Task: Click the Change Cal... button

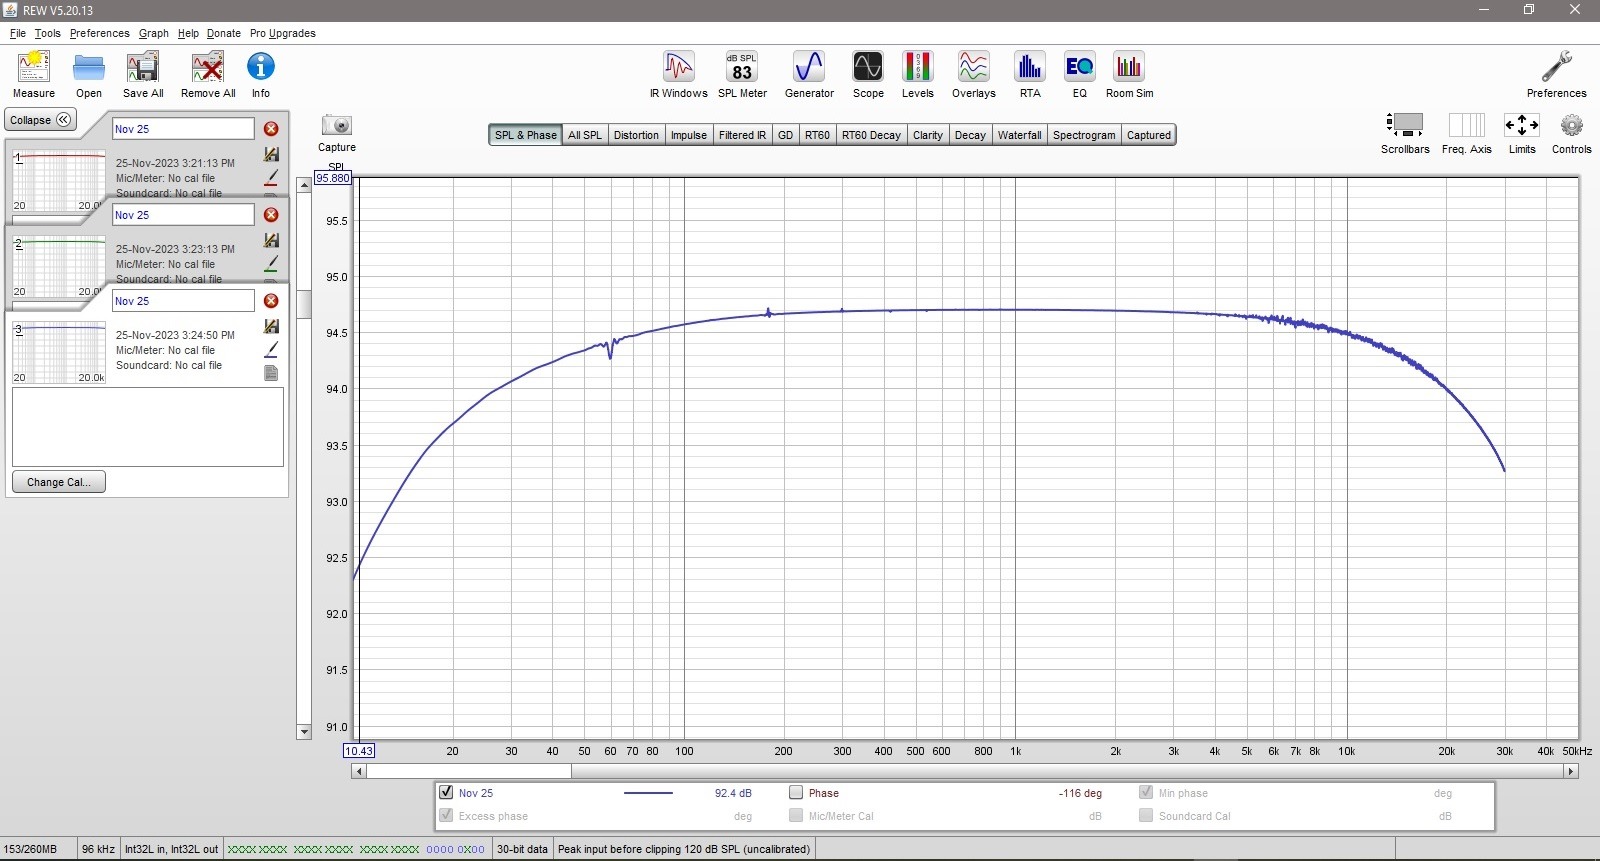Action: tap(59, 482)
